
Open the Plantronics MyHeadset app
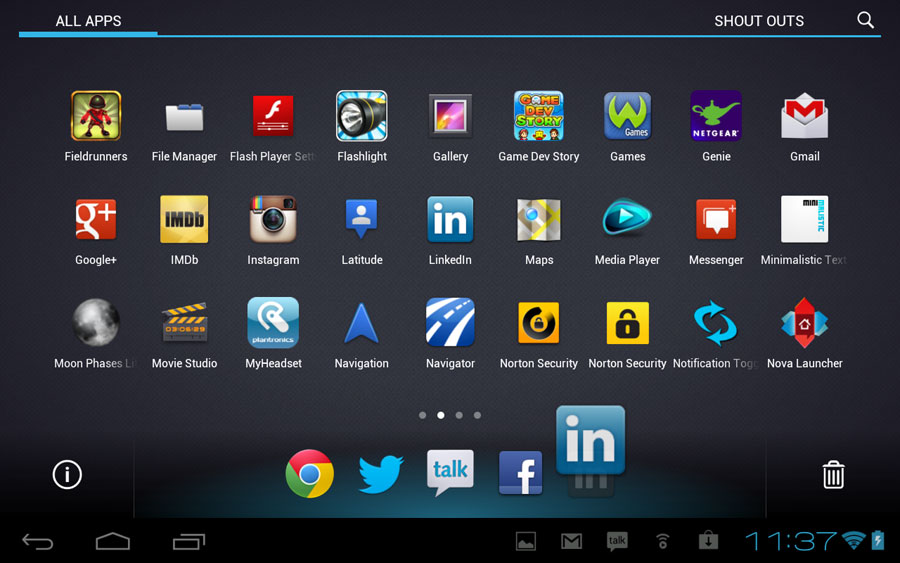pyautogui.click(x=273, y=323)
